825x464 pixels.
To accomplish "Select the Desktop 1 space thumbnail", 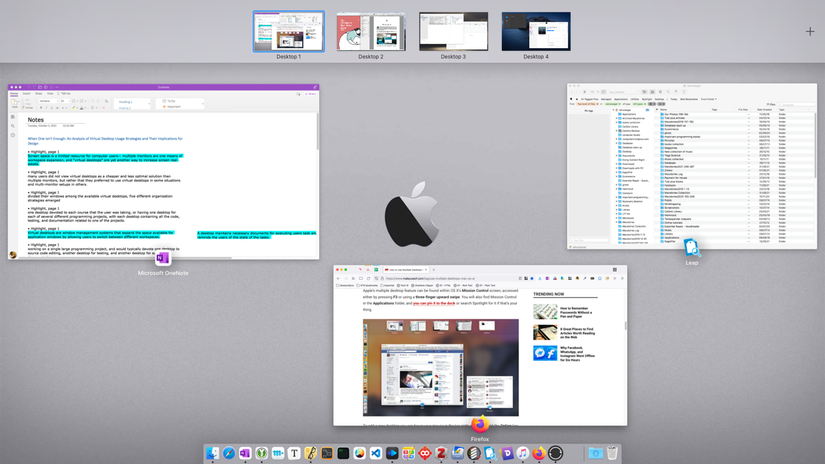I will [288, 32].
